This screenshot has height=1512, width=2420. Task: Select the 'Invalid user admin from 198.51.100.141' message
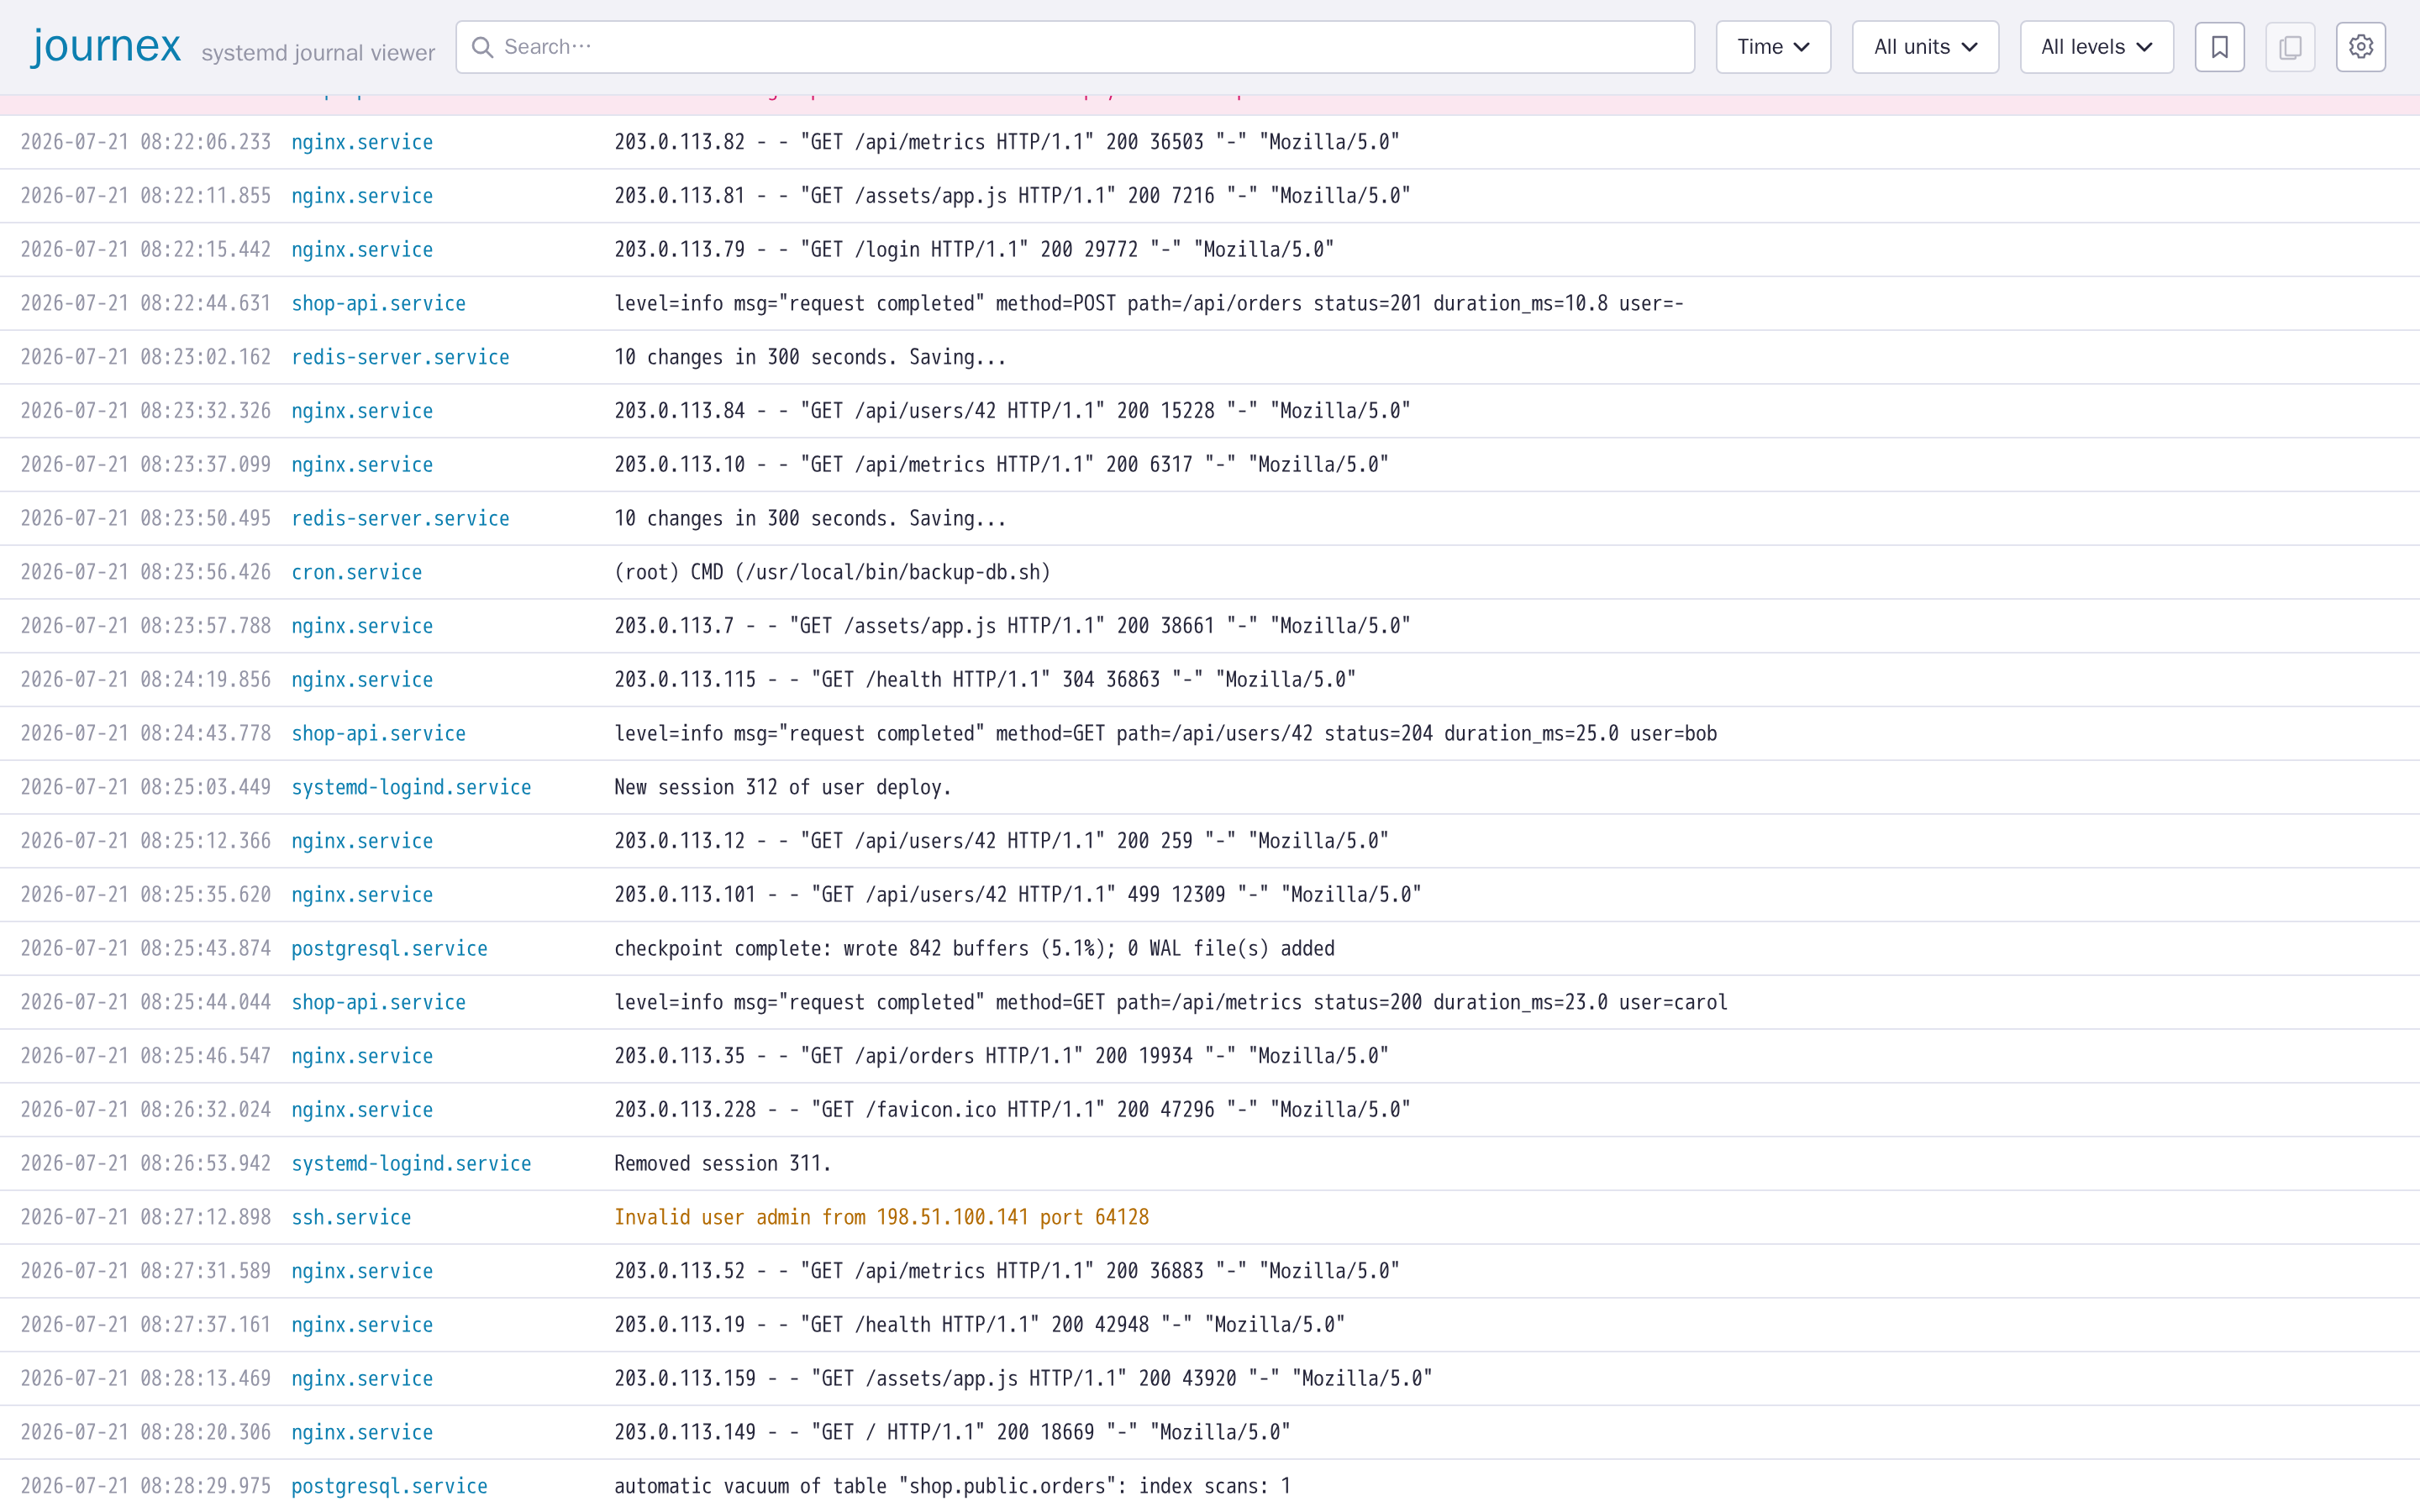coord(881,1217)
